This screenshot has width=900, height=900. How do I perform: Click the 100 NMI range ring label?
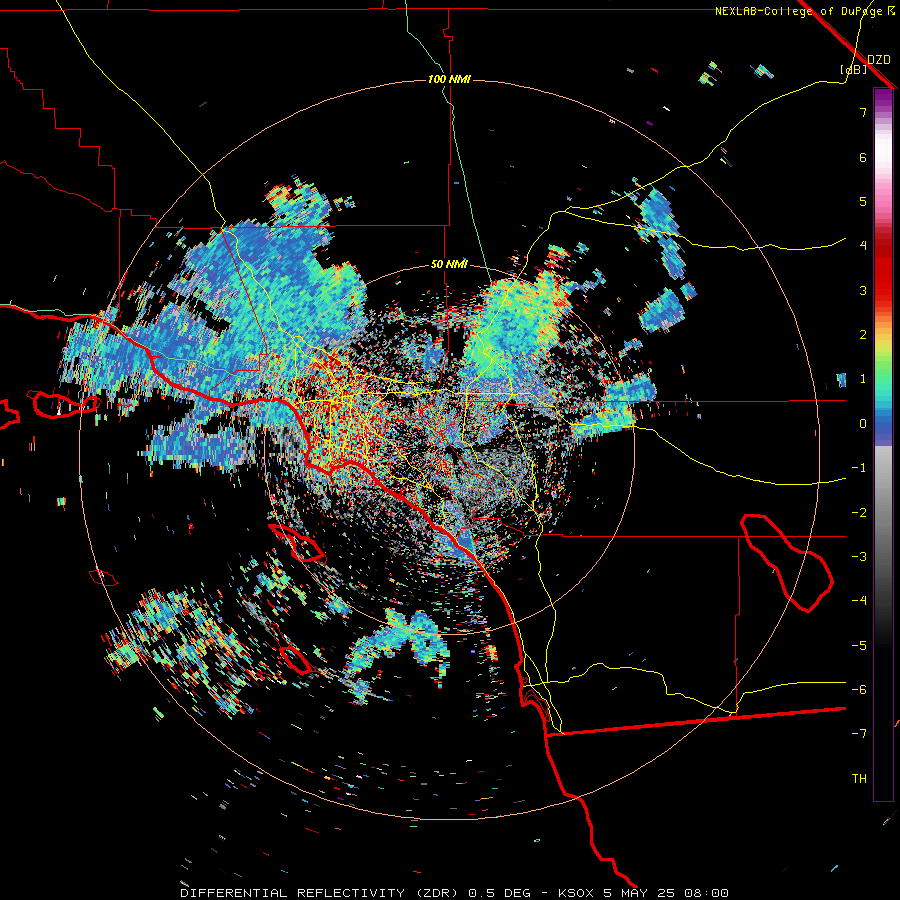click(x=449, y=79)
